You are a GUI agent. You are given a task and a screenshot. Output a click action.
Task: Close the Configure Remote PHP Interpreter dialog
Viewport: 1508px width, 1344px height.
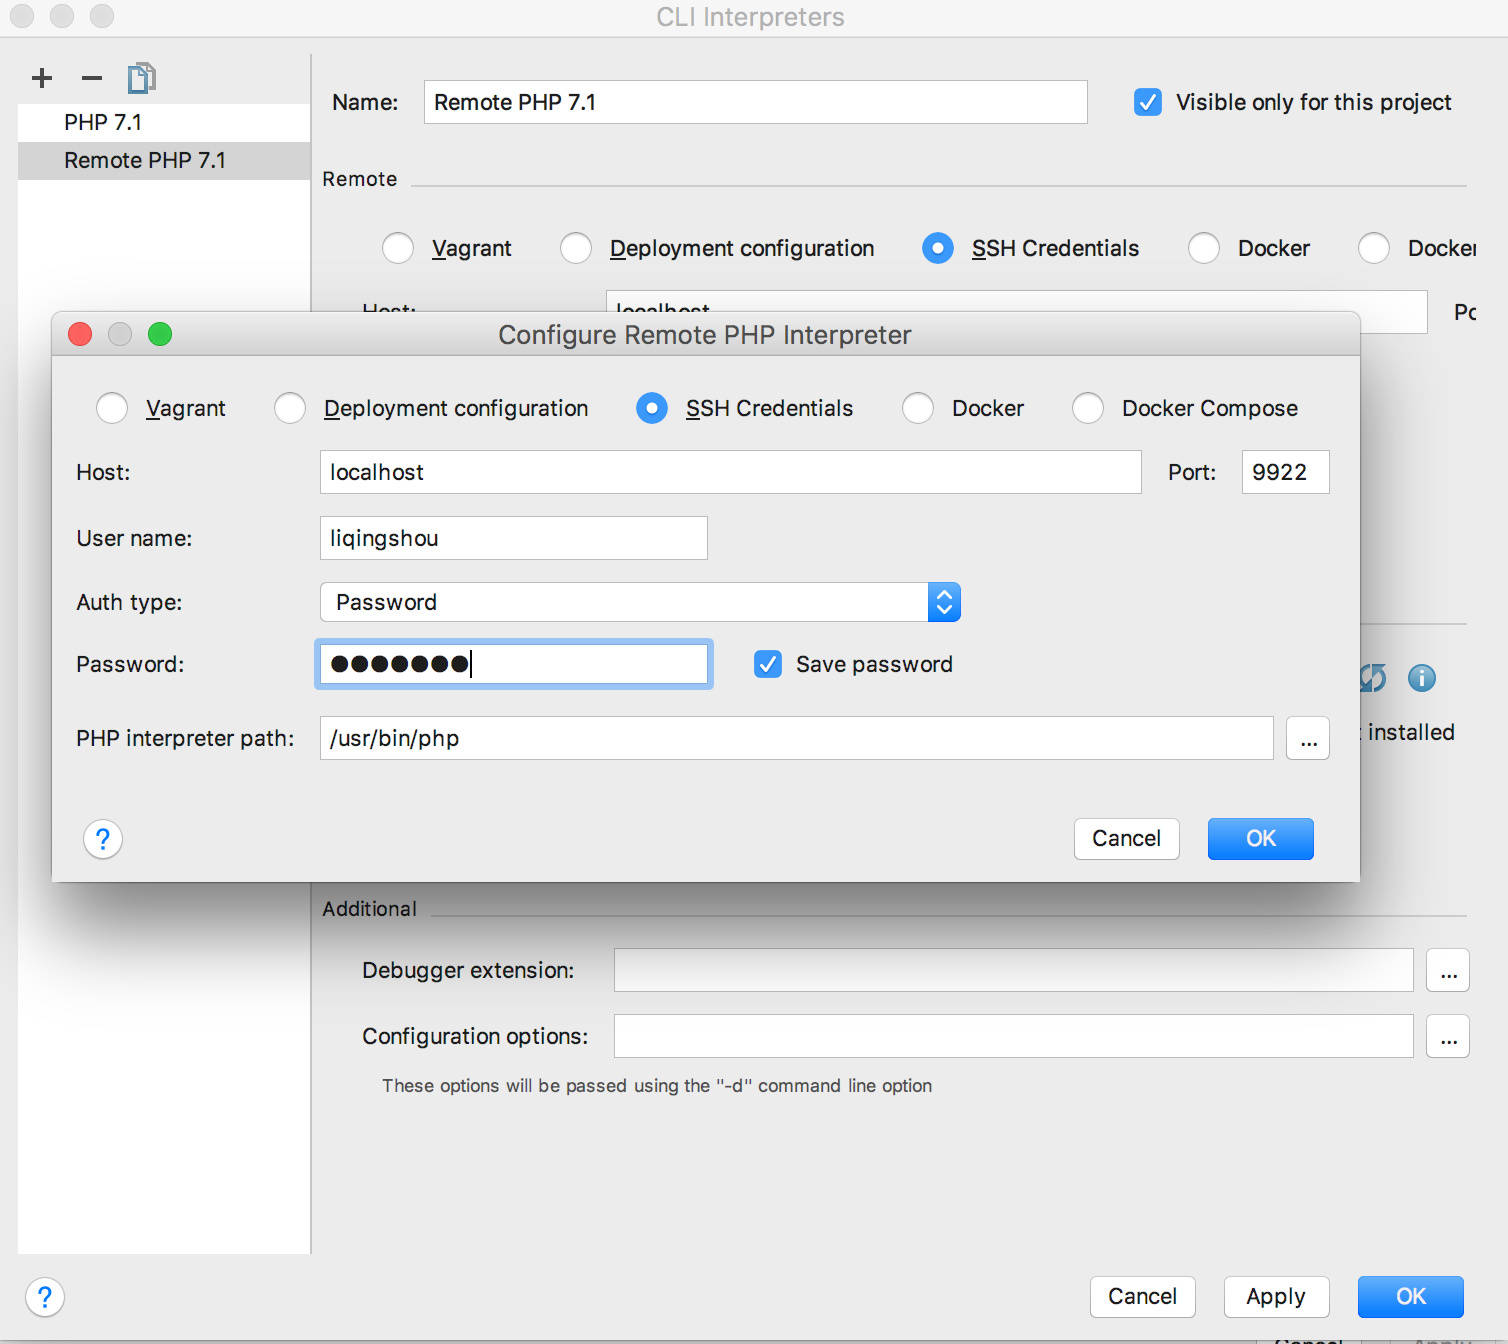(80, 334)
